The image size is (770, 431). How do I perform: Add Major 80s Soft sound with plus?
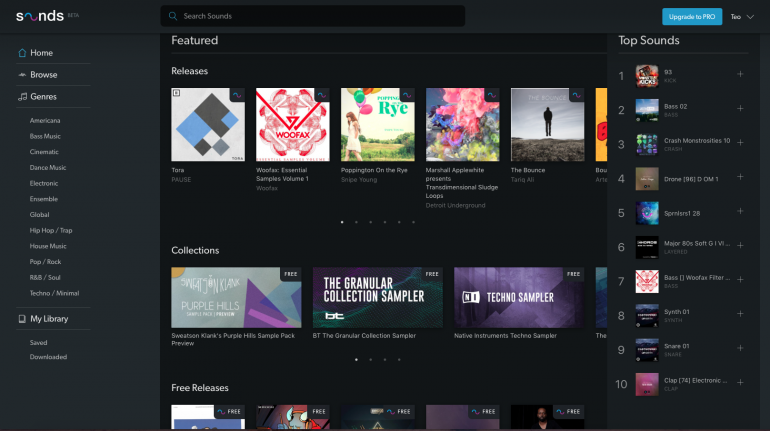pos(740,245)
